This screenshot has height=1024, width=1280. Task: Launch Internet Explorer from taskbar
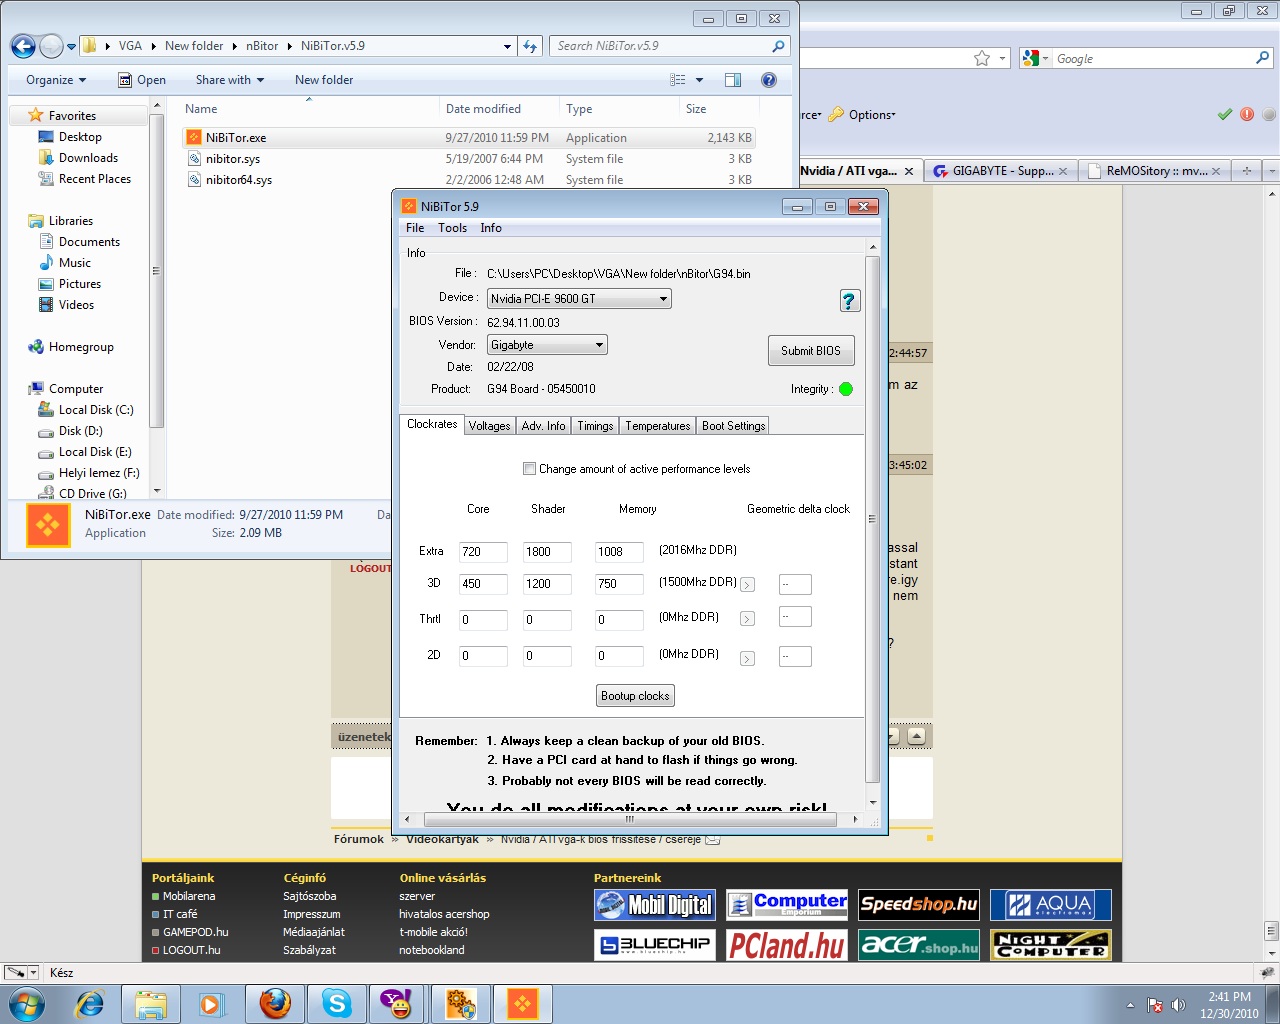[x=90, y=1004]
